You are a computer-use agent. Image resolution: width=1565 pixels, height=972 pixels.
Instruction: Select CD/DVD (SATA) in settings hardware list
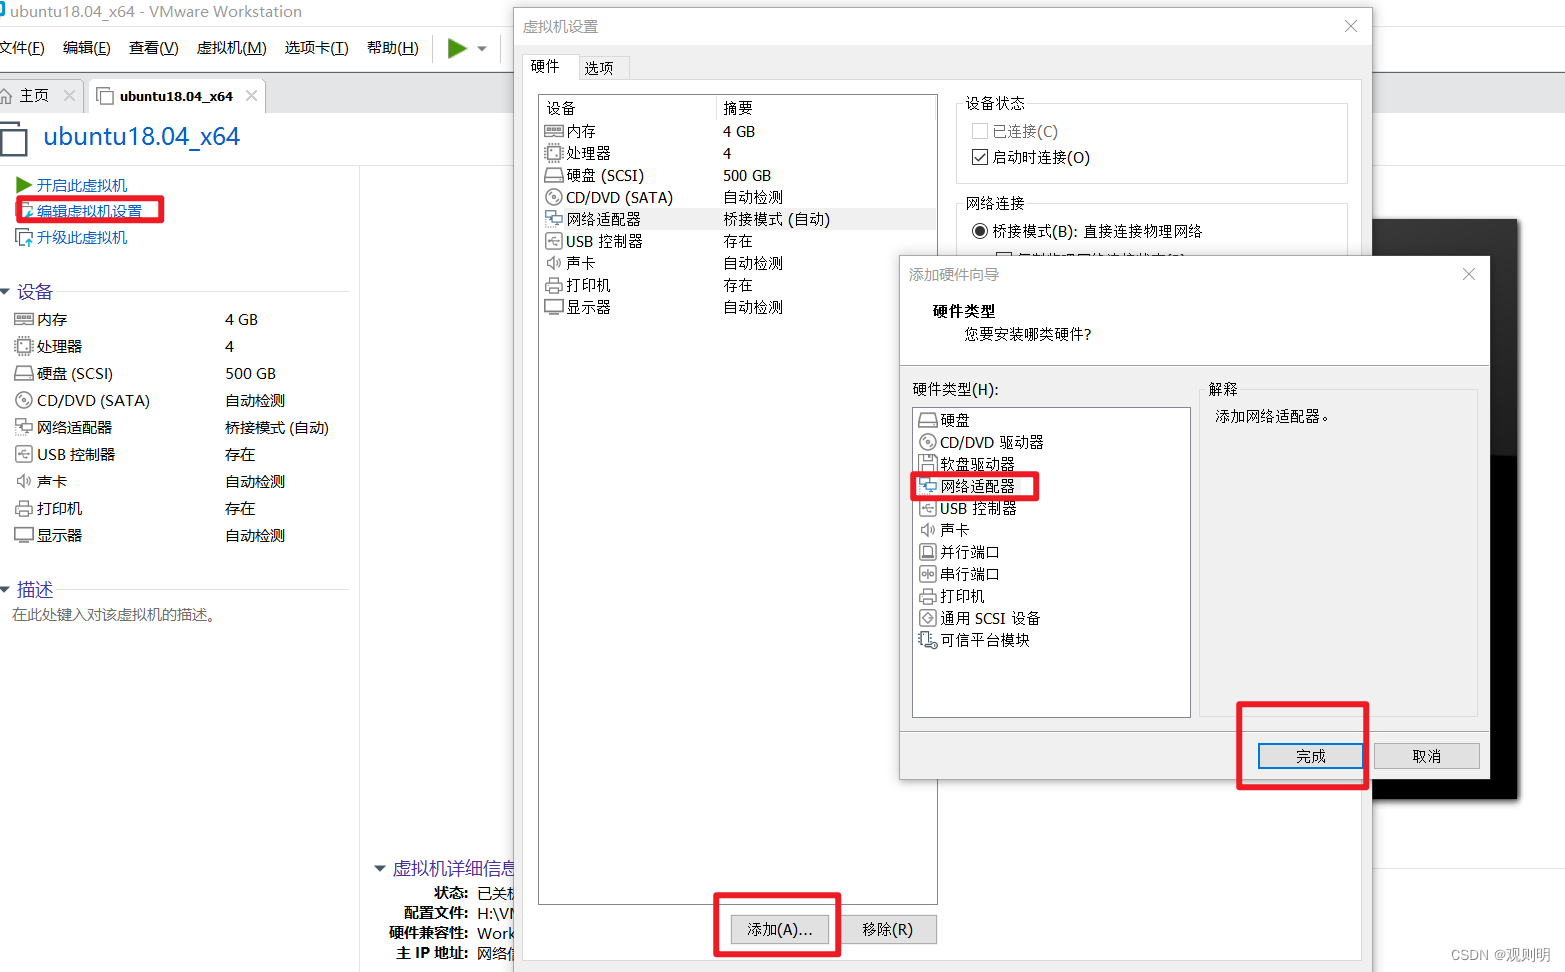[738, 197]
